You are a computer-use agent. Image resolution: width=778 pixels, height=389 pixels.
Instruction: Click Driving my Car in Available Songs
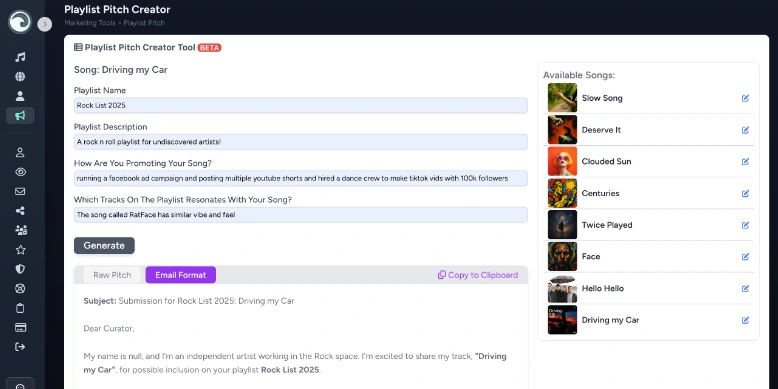(x=610, y=320)
